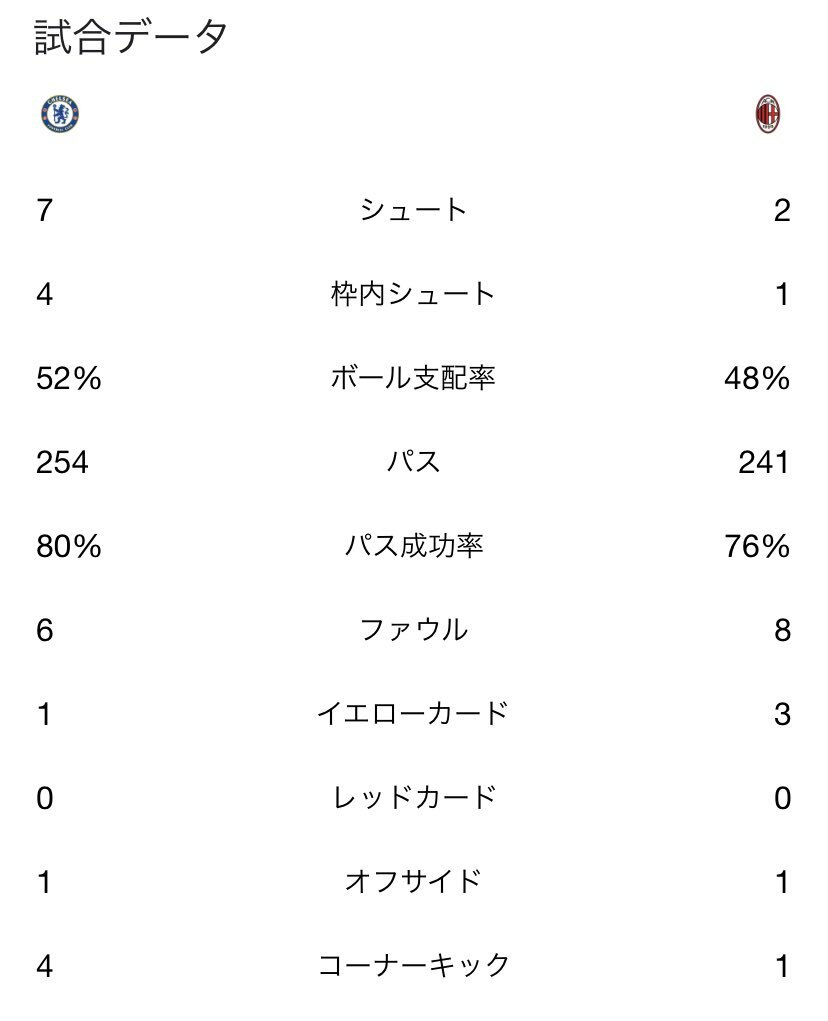The image size is (828, 1021).
Task: Select the オフサイド stat label
Action: click(x=413, y=882)
